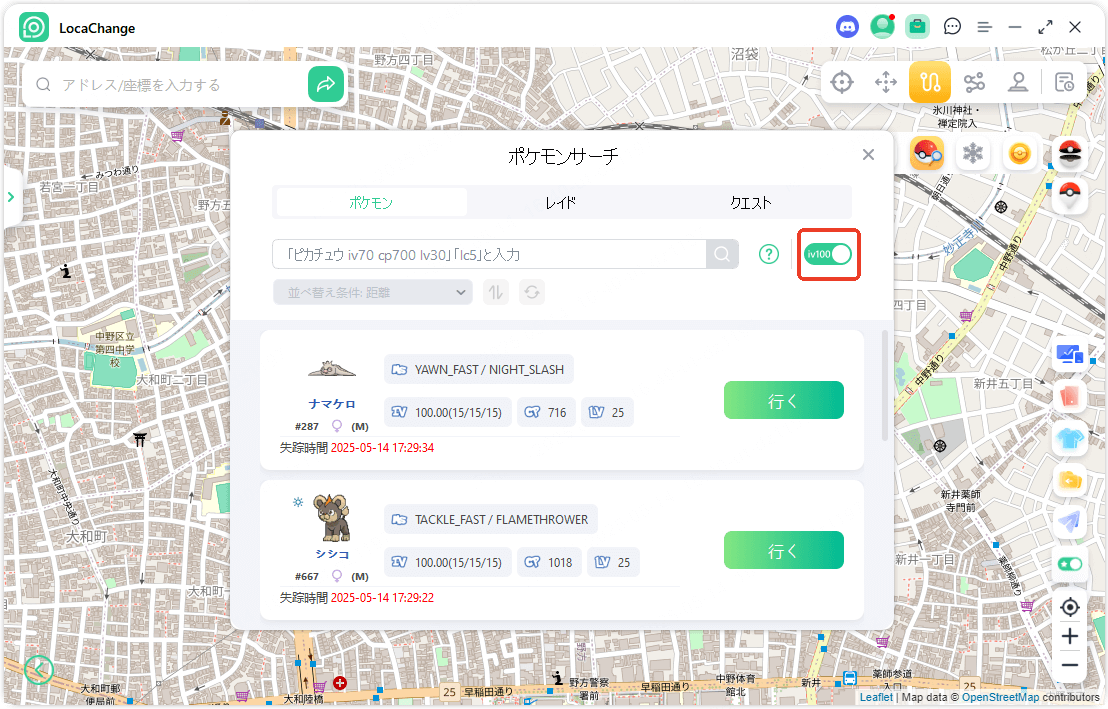Click the results list scrollbar
1108x709 pixels.
tap(885, 385)
